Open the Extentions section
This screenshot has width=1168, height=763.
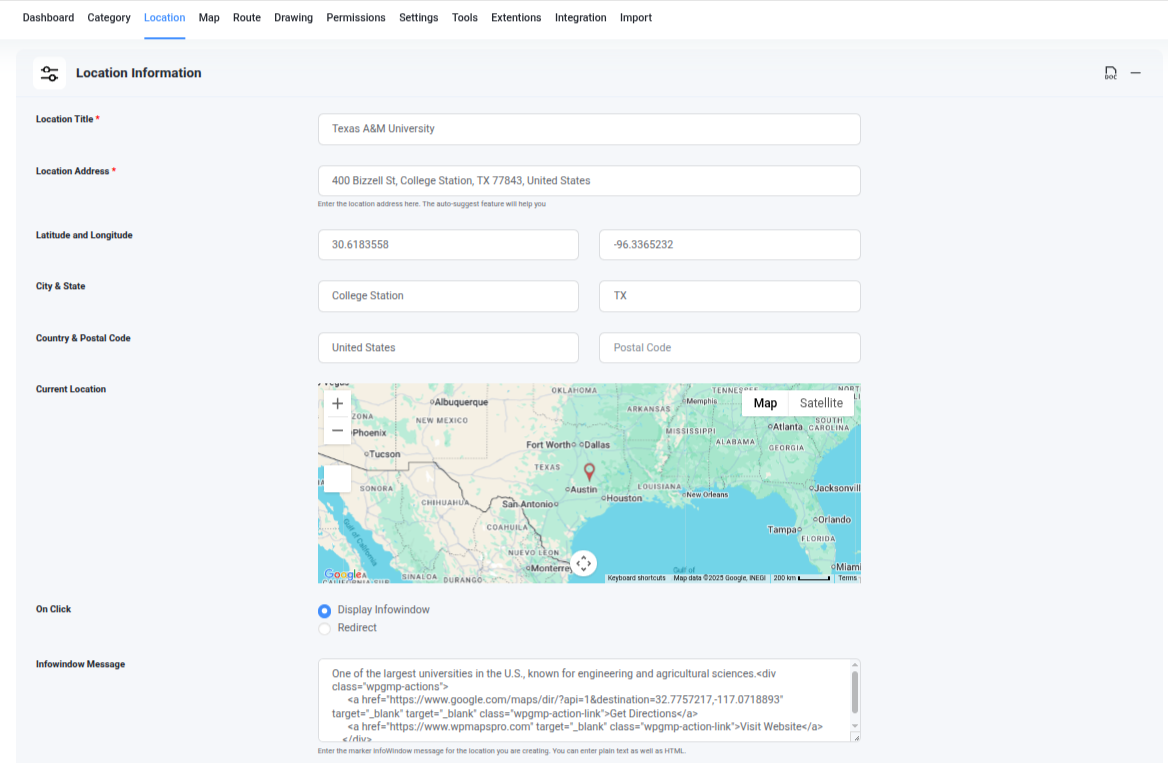[516, 17]
